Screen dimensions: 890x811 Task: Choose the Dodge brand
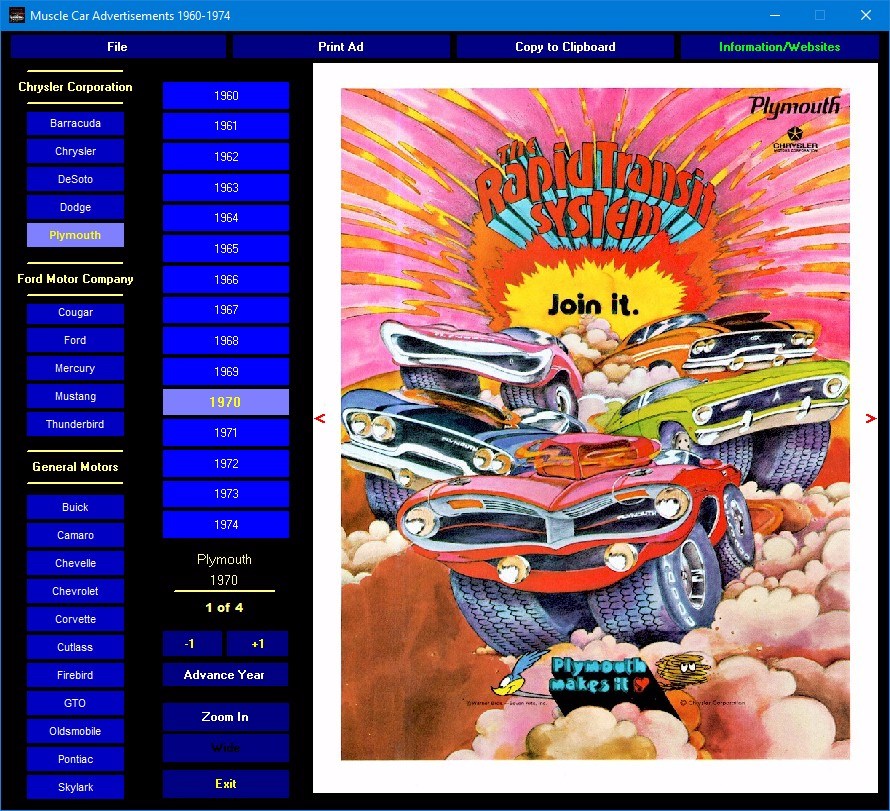(75, 207)
